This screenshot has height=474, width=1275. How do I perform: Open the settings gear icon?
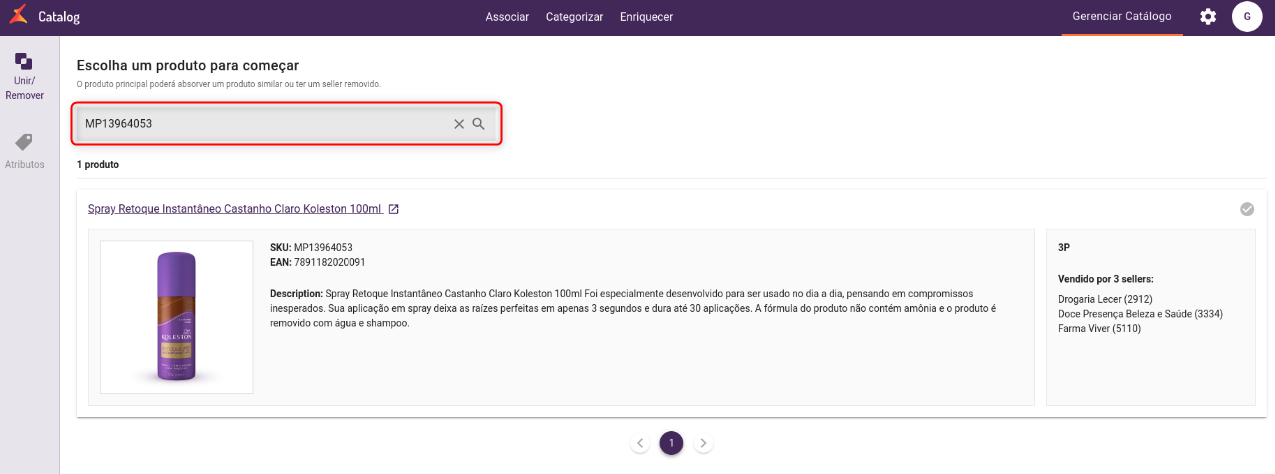1208,17
